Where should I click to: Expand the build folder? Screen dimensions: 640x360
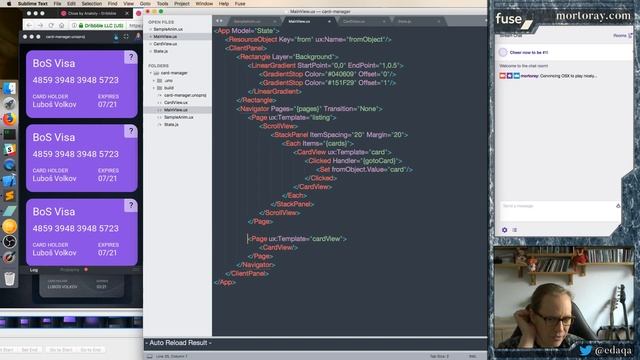tap(154, 88)
